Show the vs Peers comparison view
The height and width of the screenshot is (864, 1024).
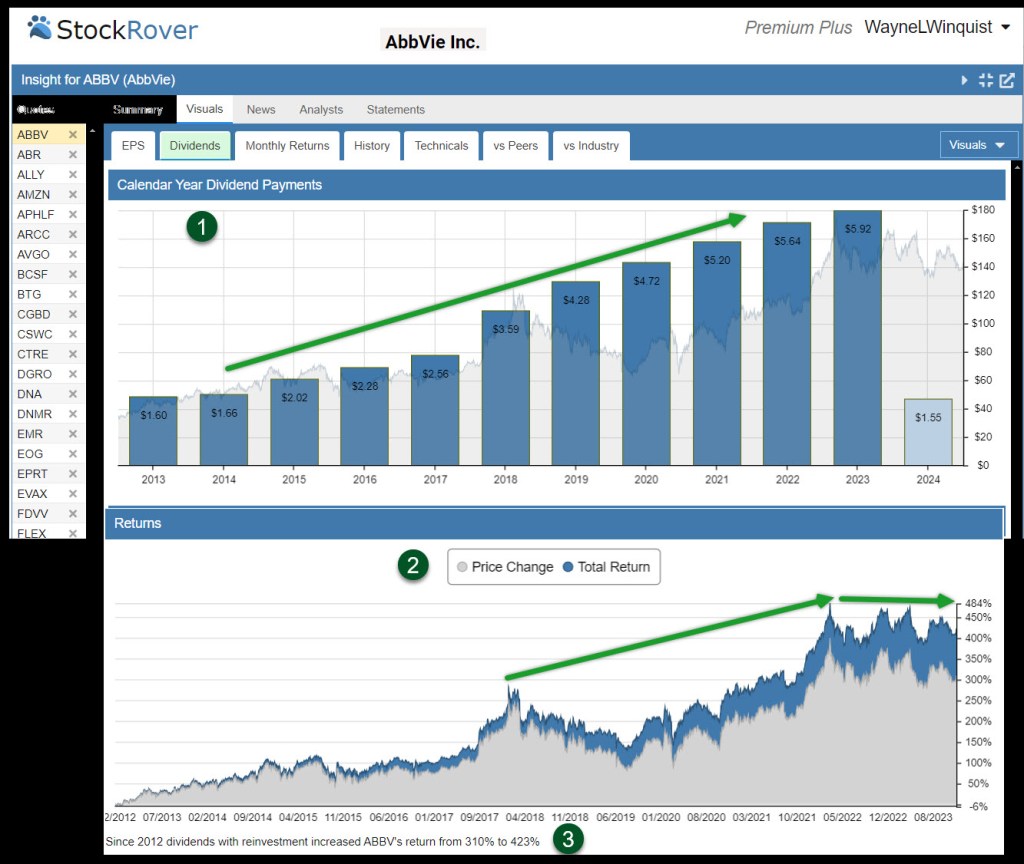515,146
